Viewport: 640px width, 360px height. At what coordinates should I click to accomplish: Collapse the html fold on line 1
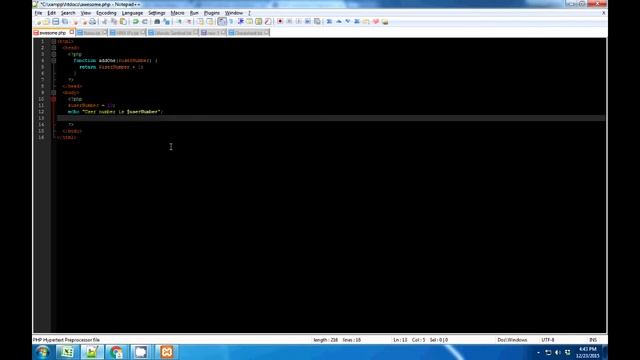pos(53,41)
